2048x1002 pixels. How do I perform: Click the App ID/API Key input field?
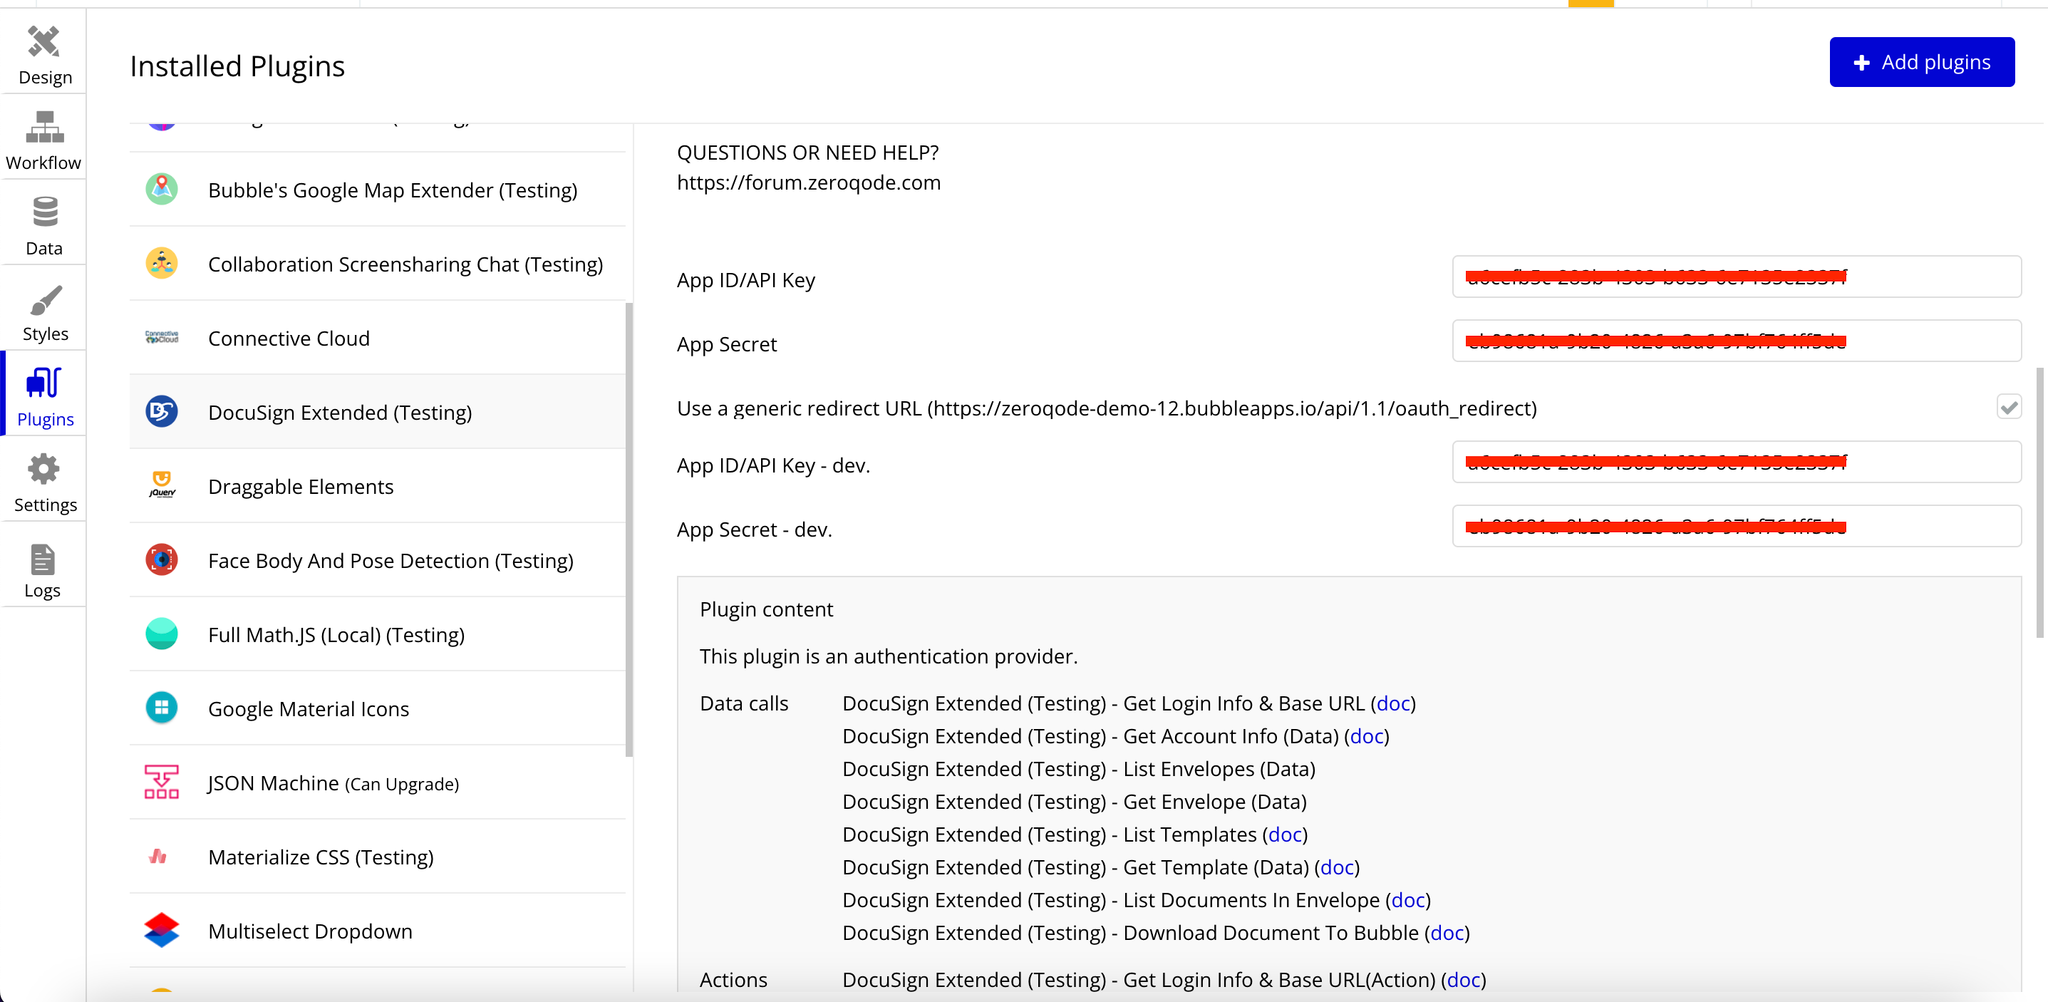pyautogui.click(x=1737, y=277)
